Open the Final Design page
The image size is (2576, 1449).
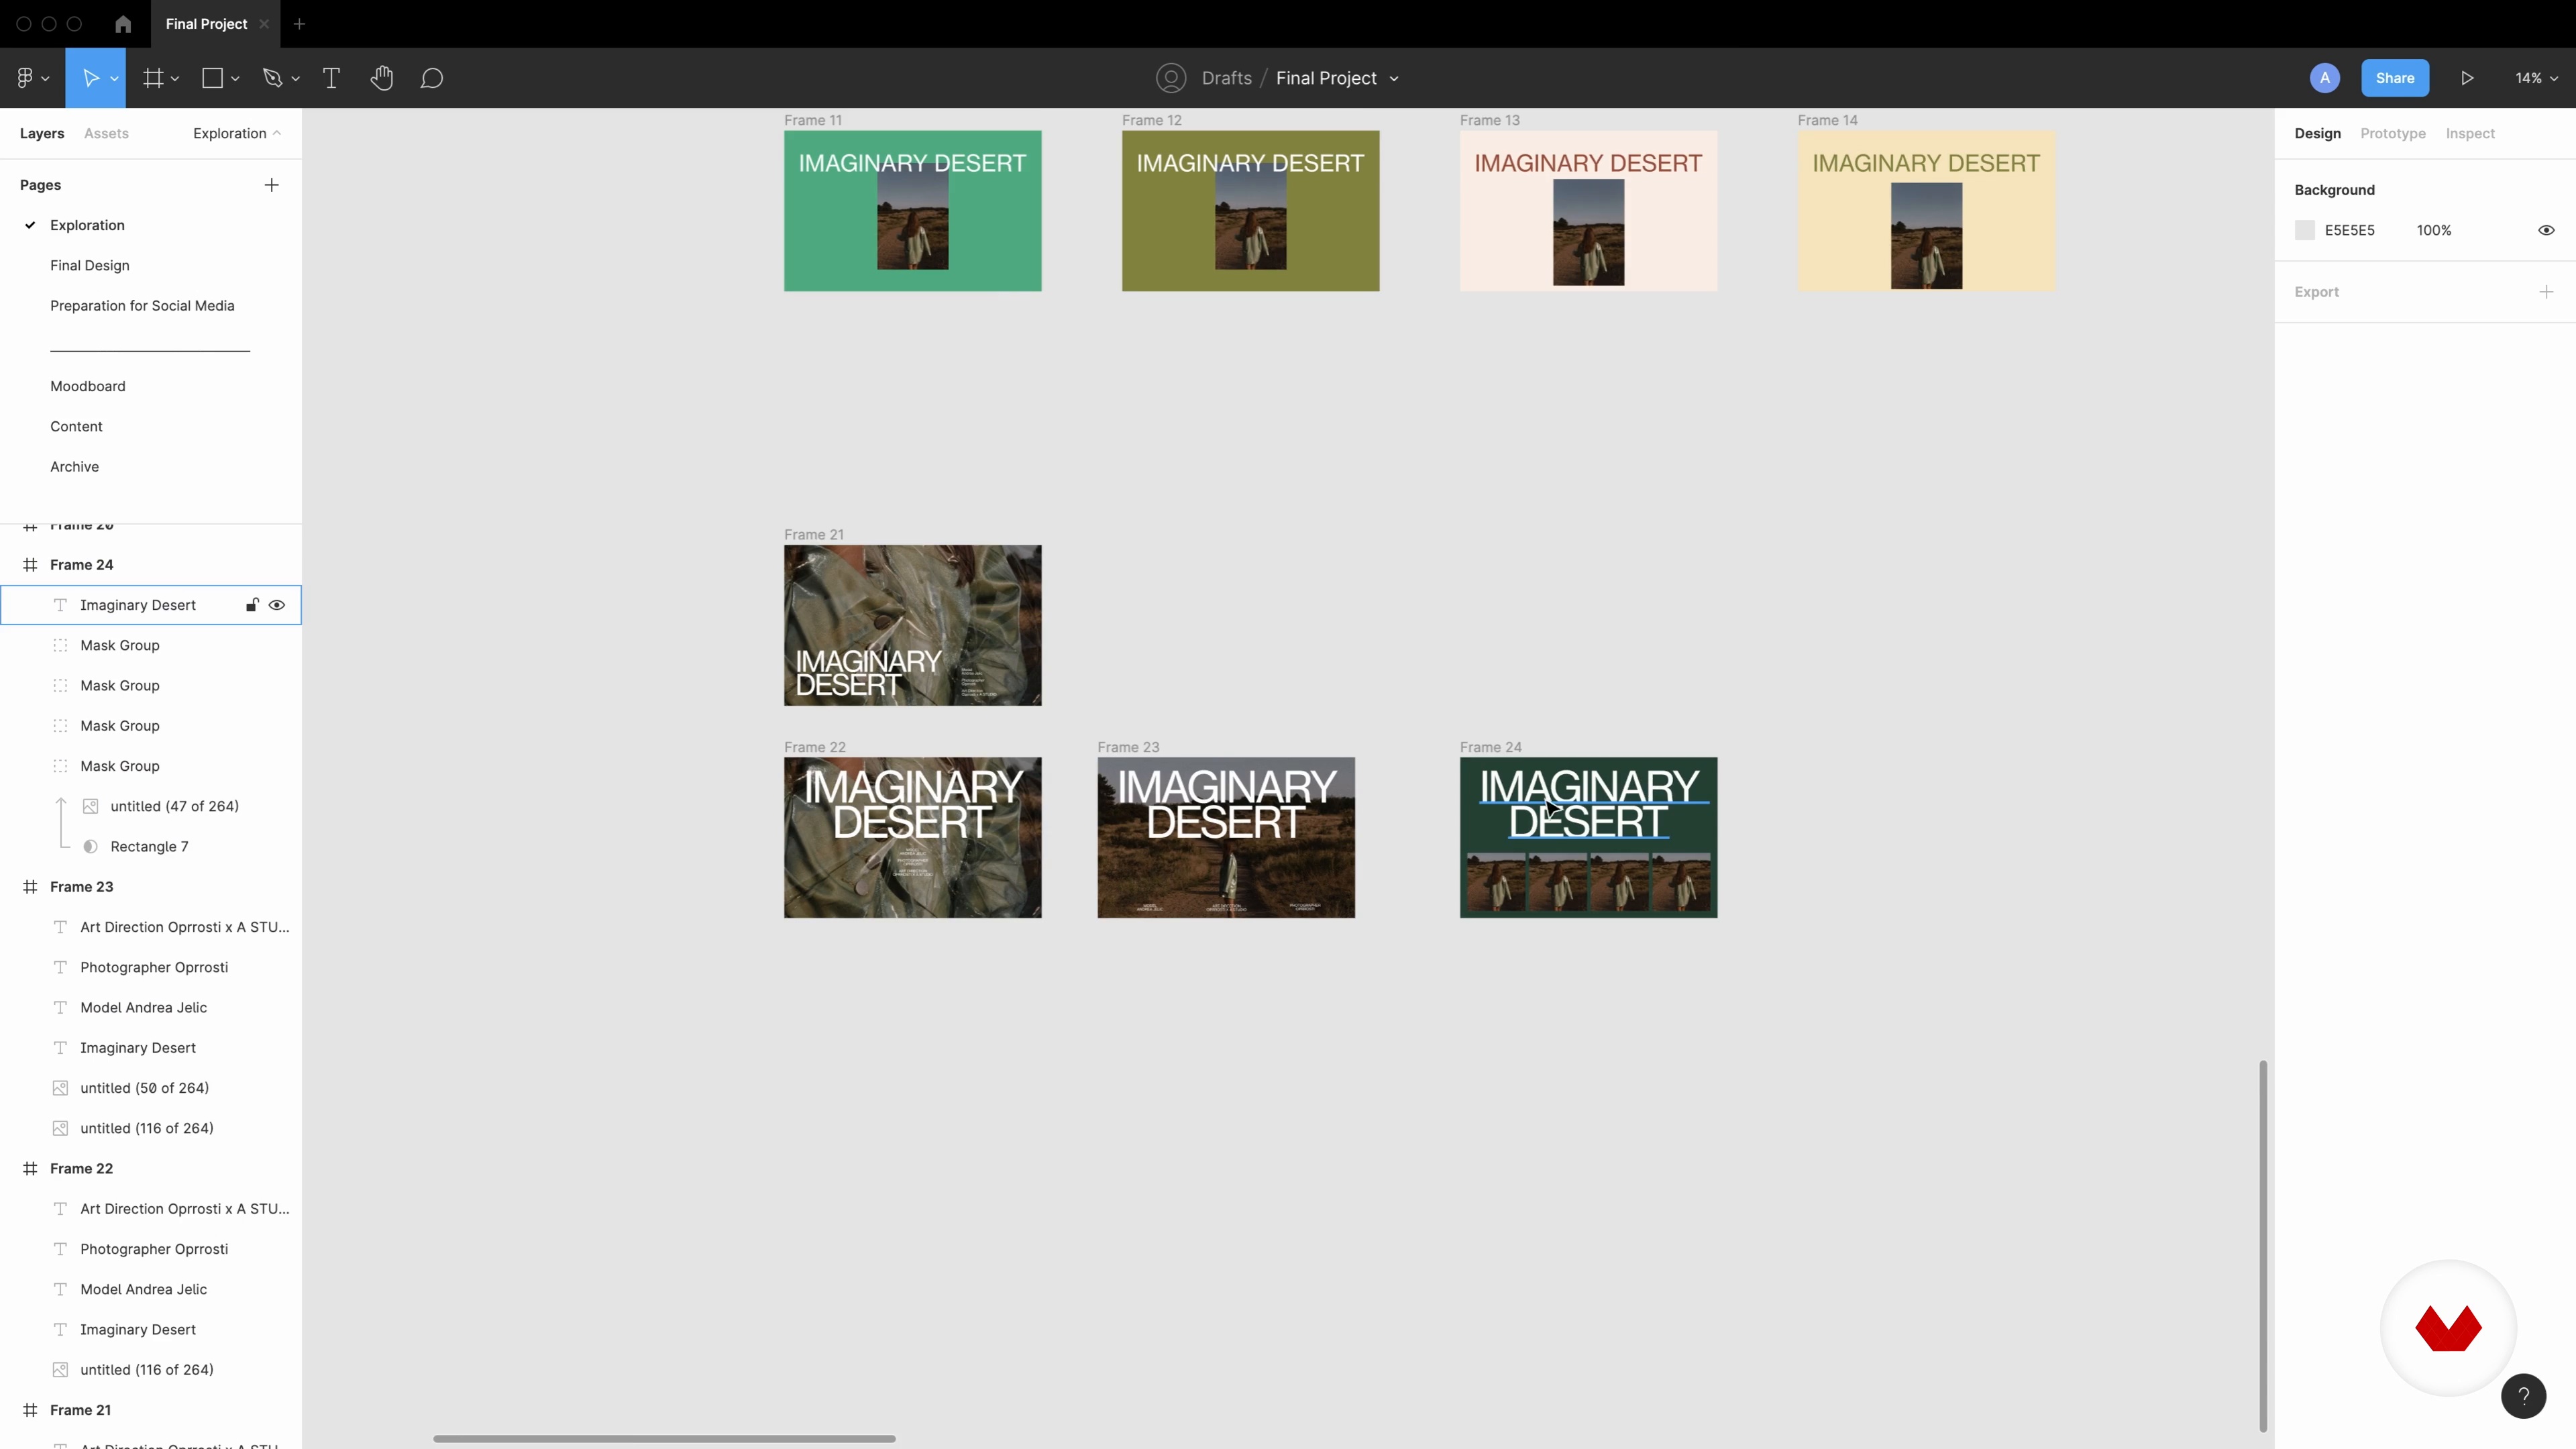[x=90, y=265]
